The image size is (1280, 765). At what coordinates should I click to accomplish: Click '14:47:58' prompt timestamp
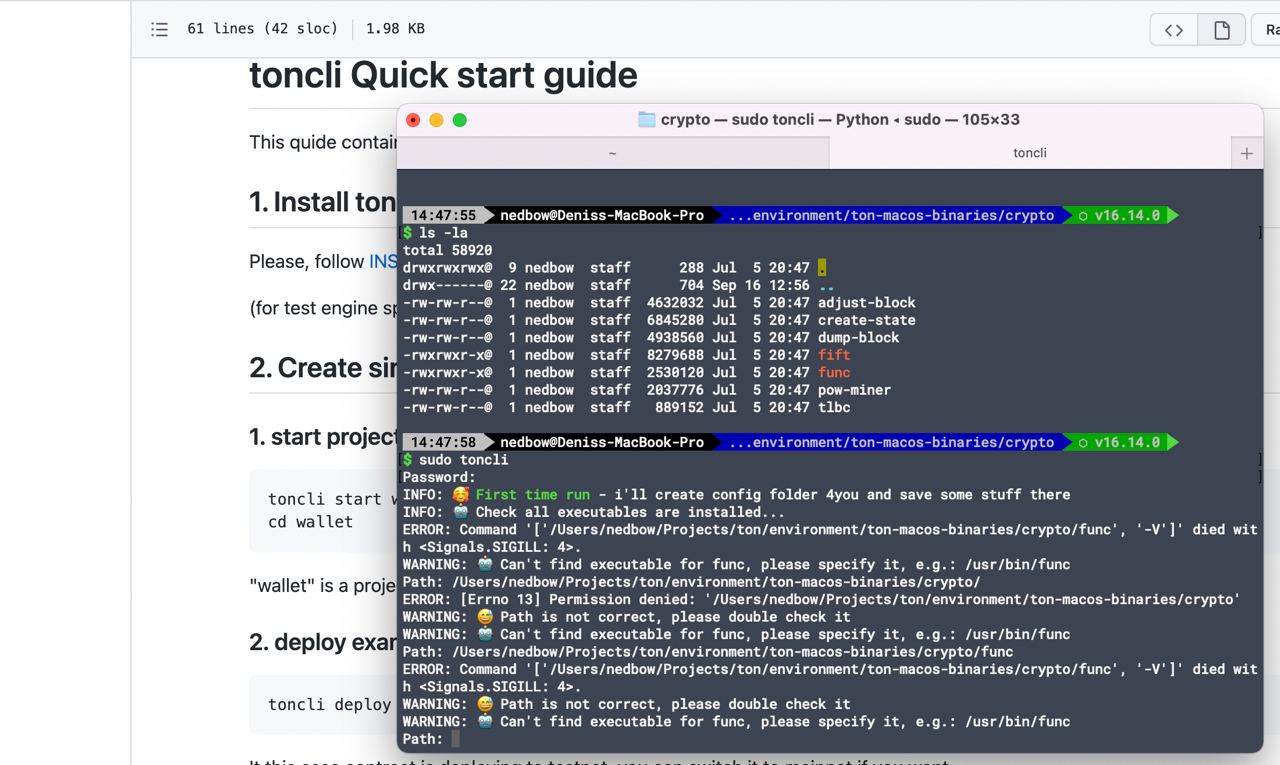tap(443, 442)
